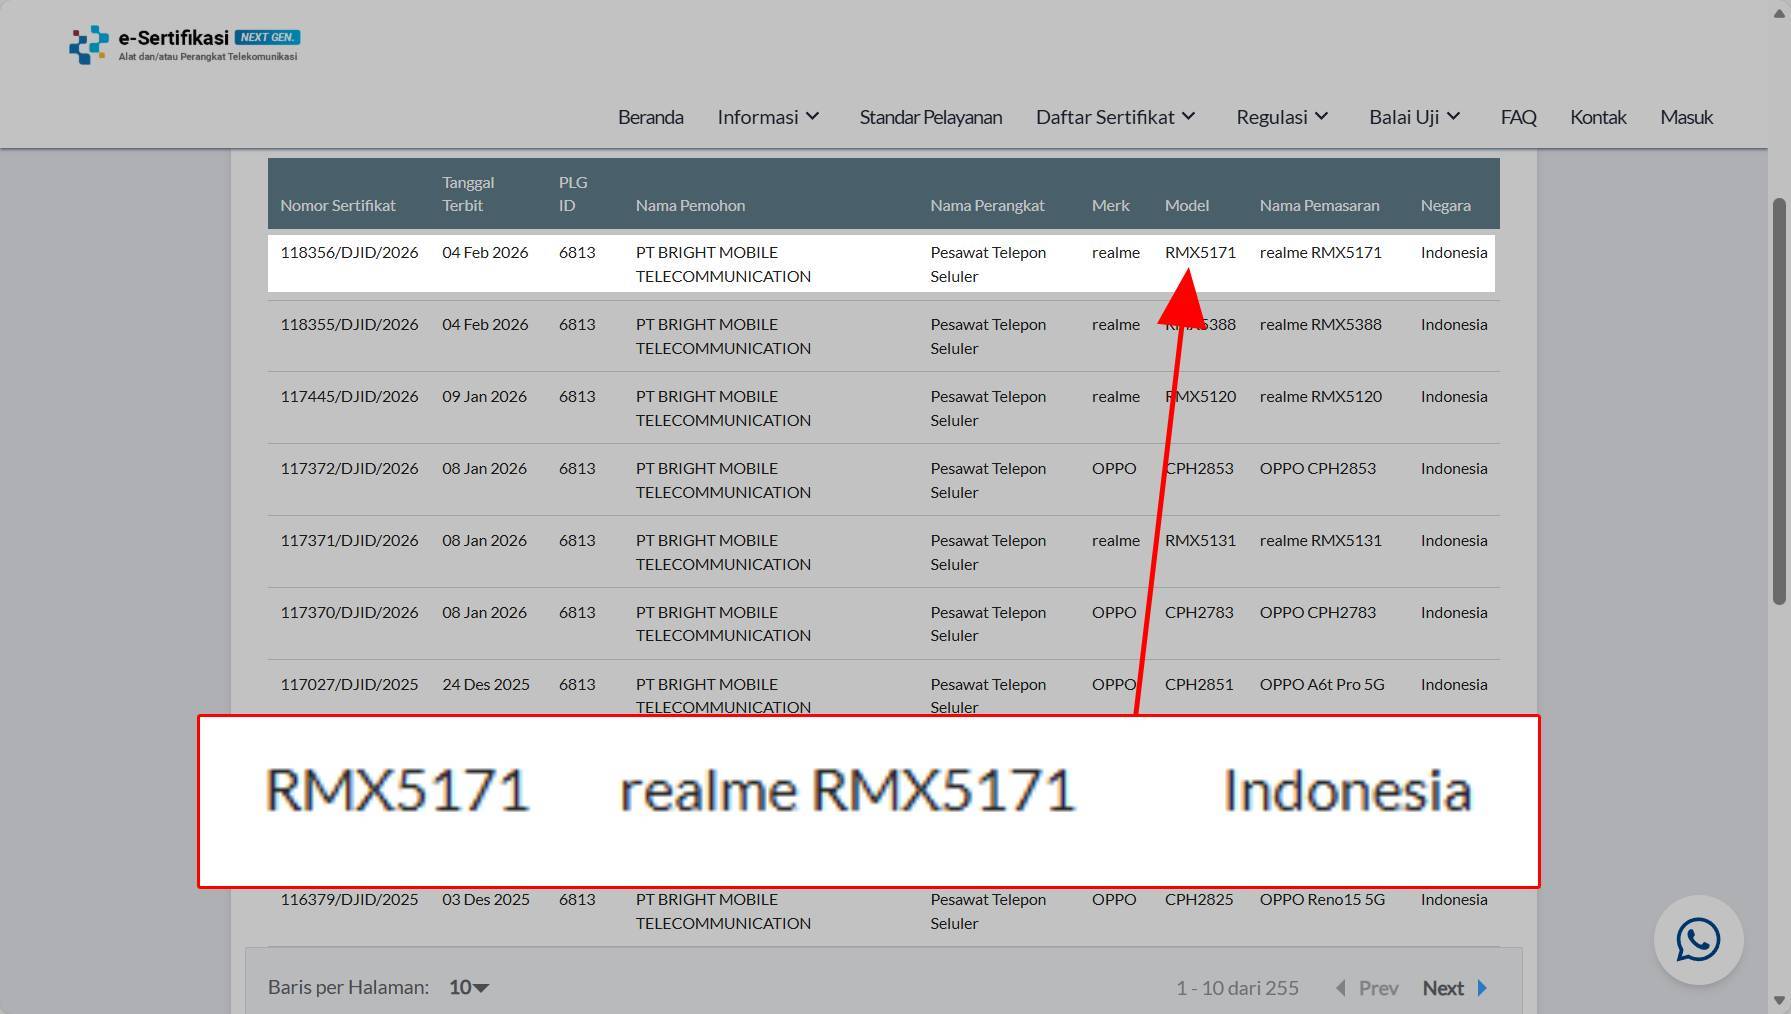The height and width of the screenshot is (1014, 1791).
Task: Select certificate number 118356/DJID/2026
Action: 349,252
